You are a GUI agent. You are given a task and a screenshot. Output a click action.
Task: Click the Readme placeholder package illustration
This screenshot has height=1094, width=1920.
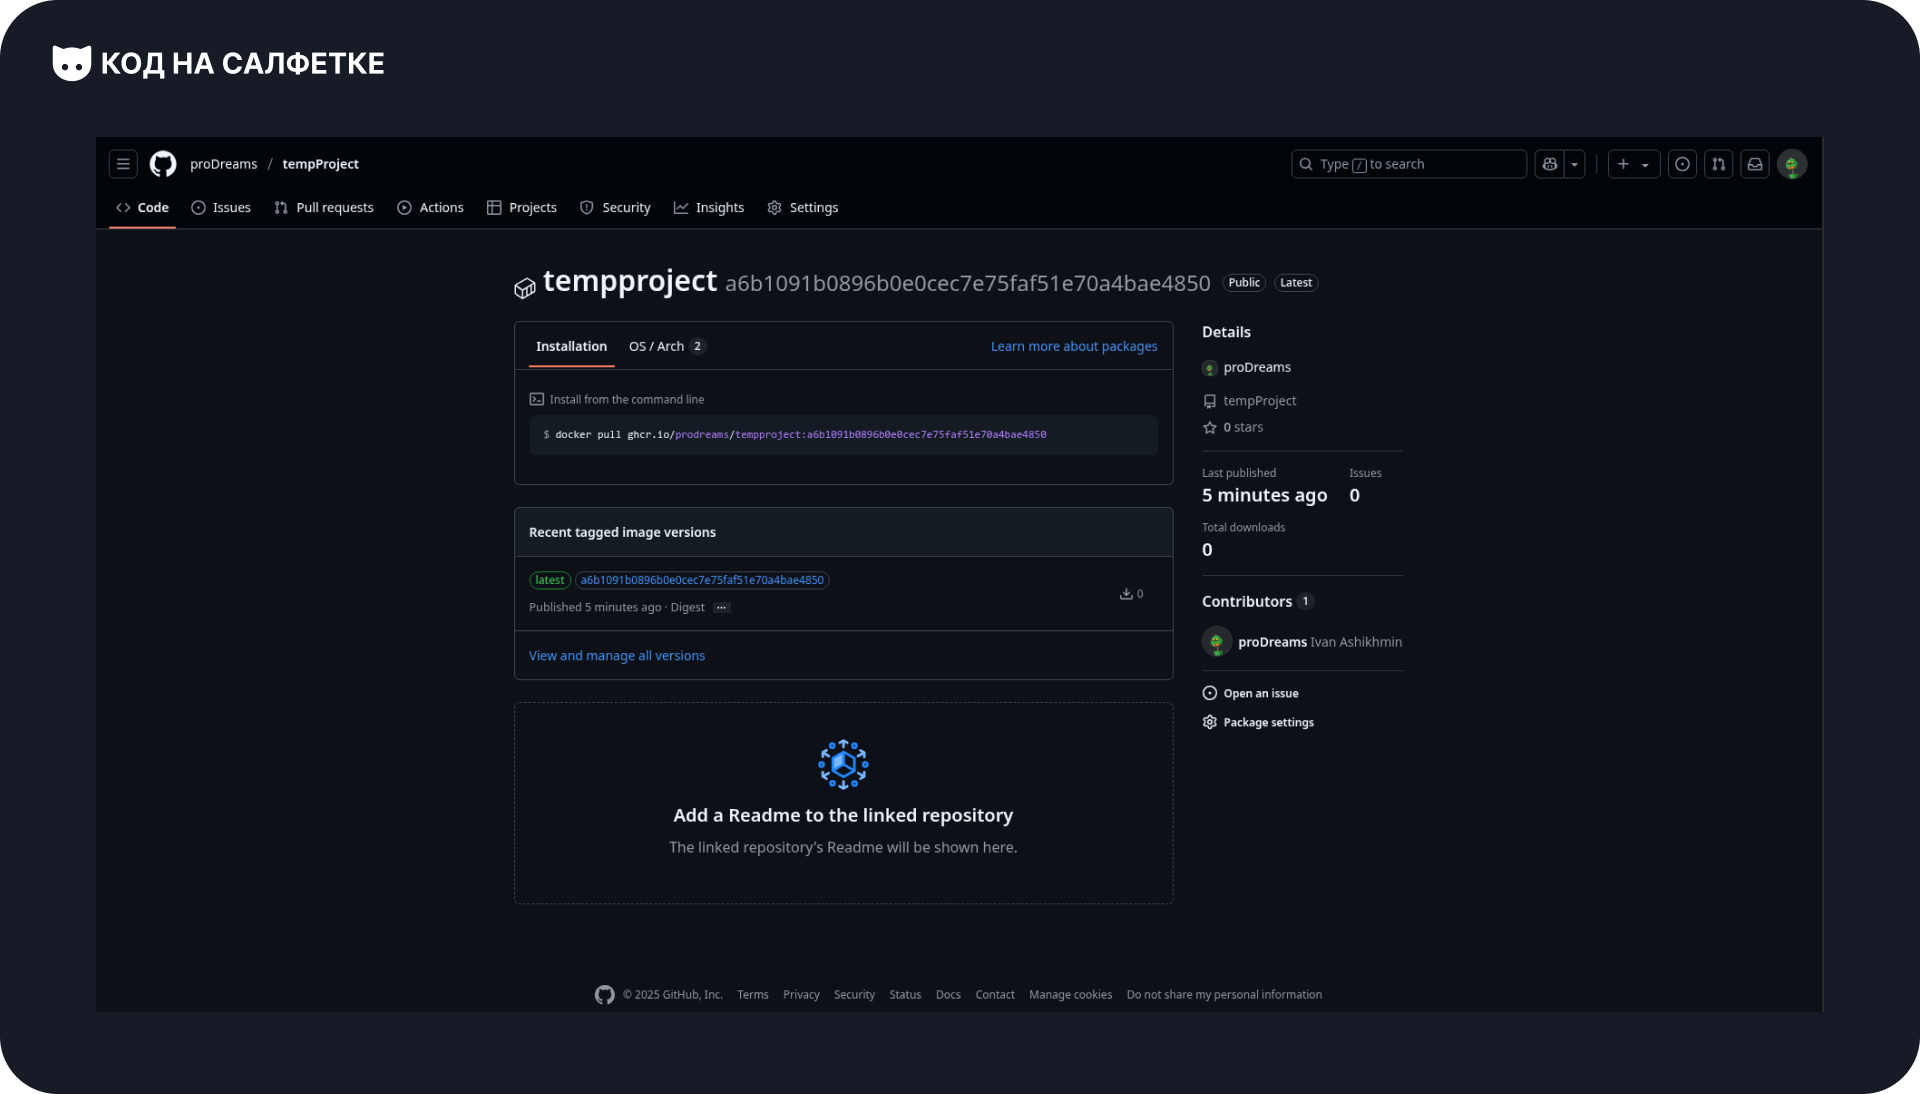(843, 765)
